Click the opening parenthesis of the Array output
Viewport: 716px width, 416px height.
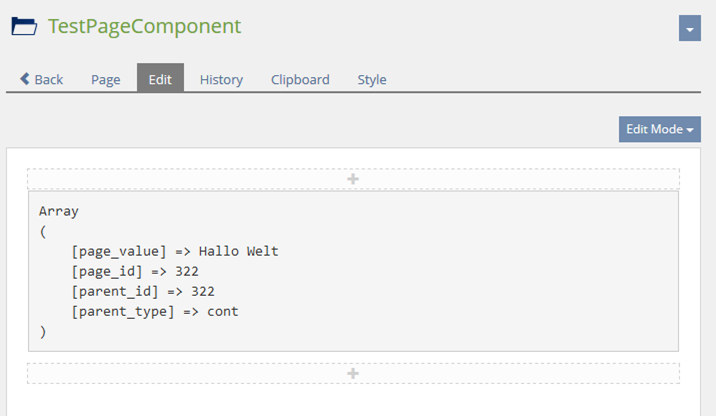(43, 231)
